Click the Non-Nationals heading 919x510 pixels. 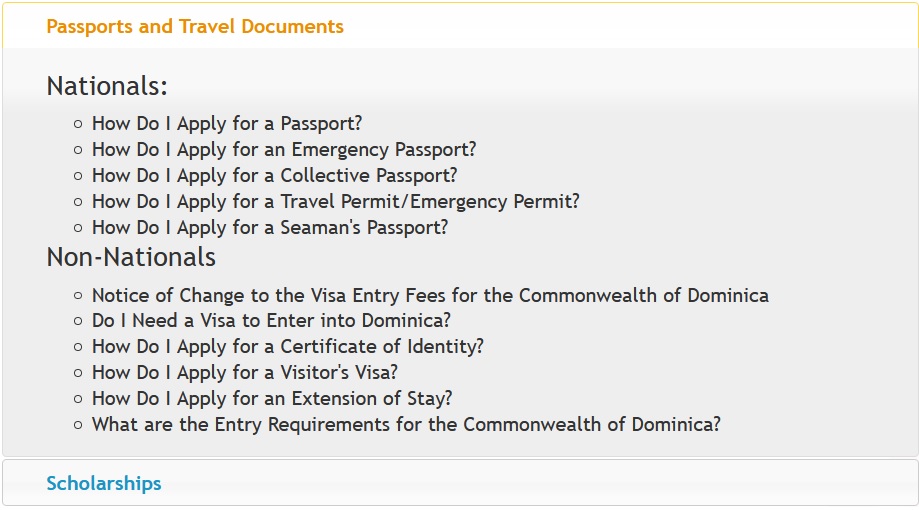(x=131, y=258)
